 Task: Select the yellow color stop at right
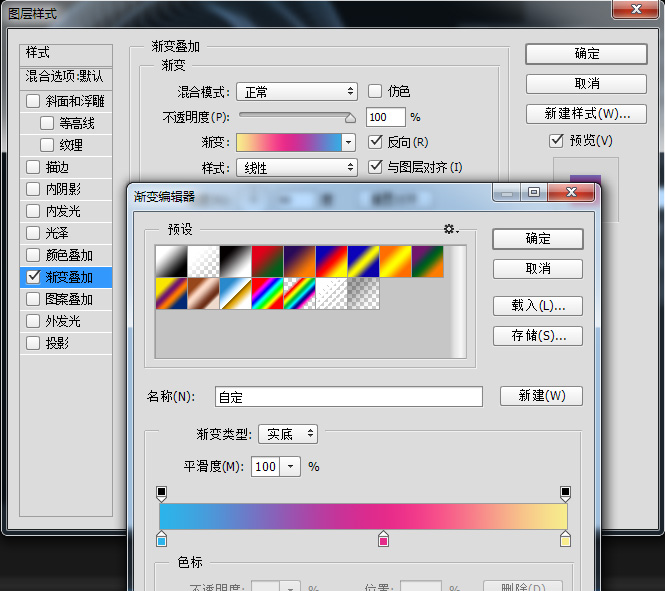coord(565,540)
